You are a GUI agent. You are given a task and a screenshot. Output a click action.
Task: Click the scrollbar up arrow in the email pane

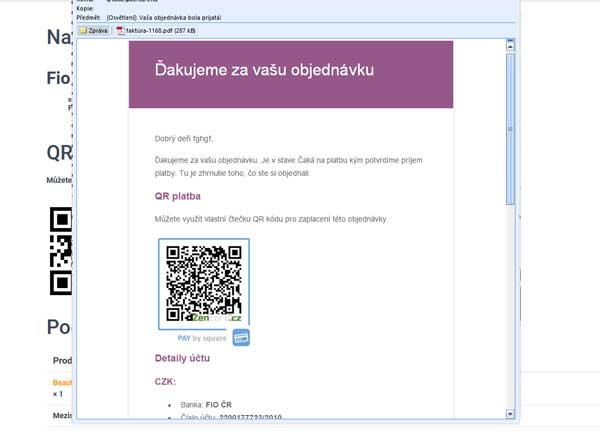tap(510, 46)
